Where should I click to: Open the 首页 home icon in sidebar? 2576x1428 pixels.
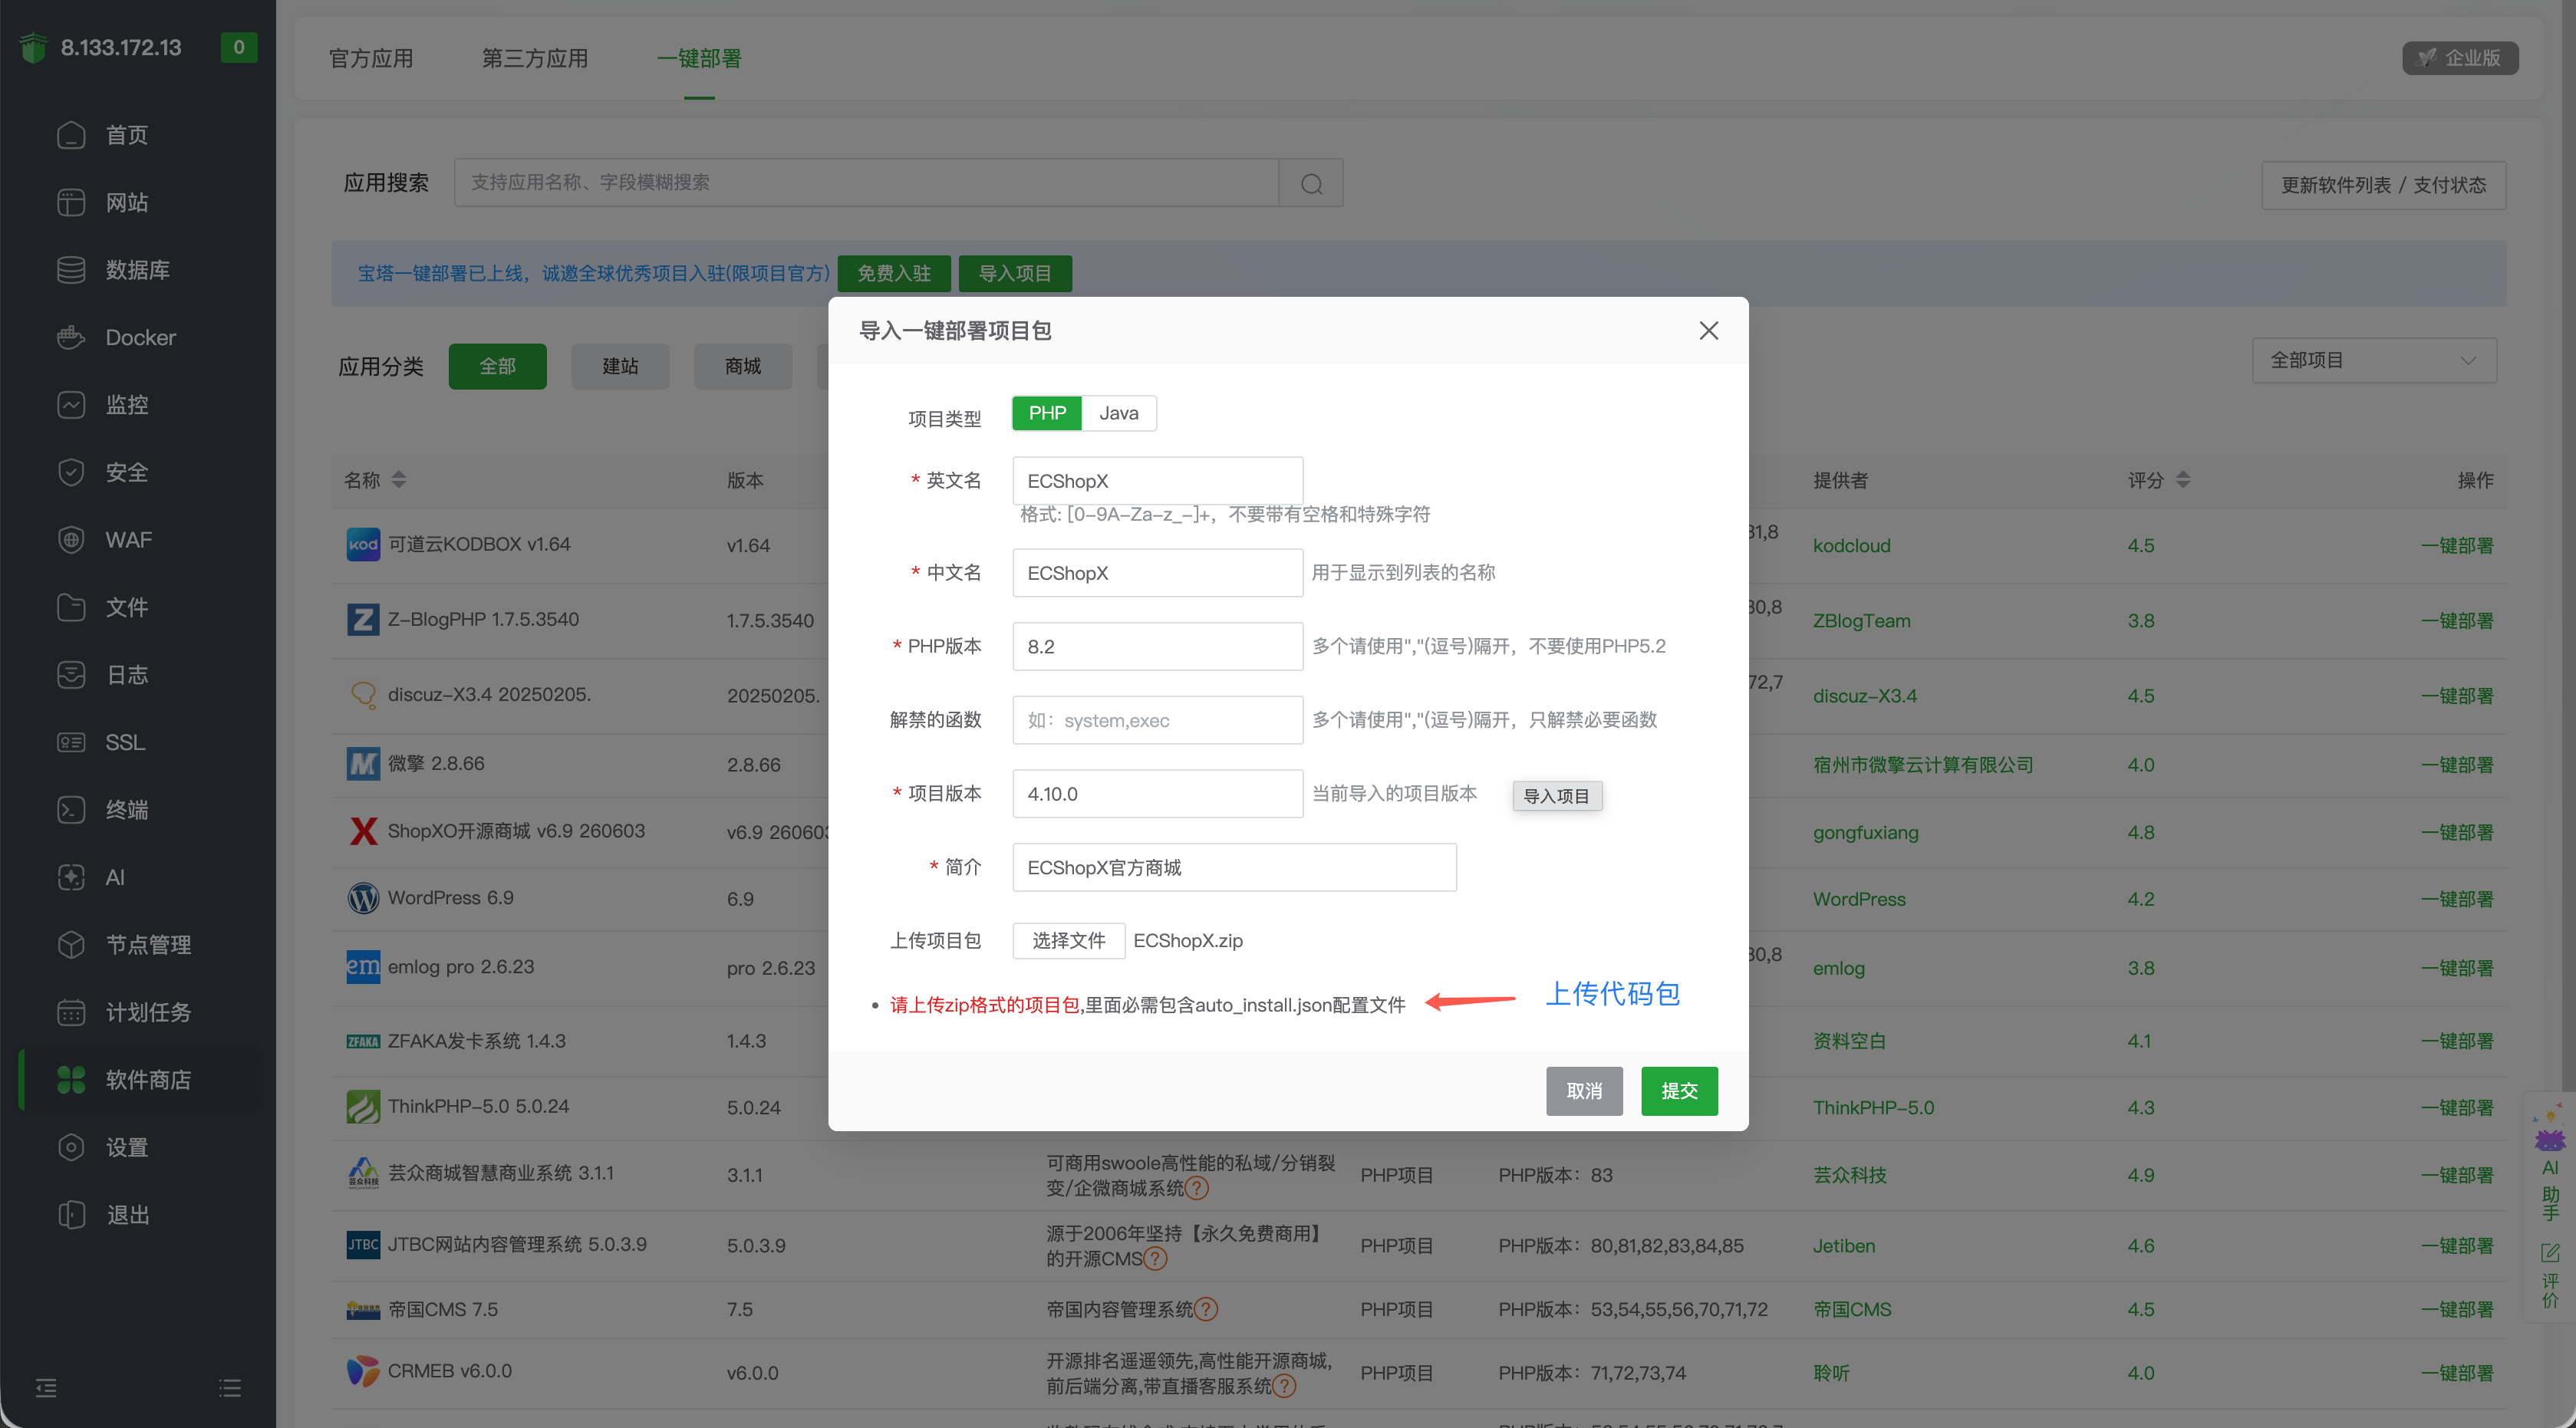coord(71,135)
